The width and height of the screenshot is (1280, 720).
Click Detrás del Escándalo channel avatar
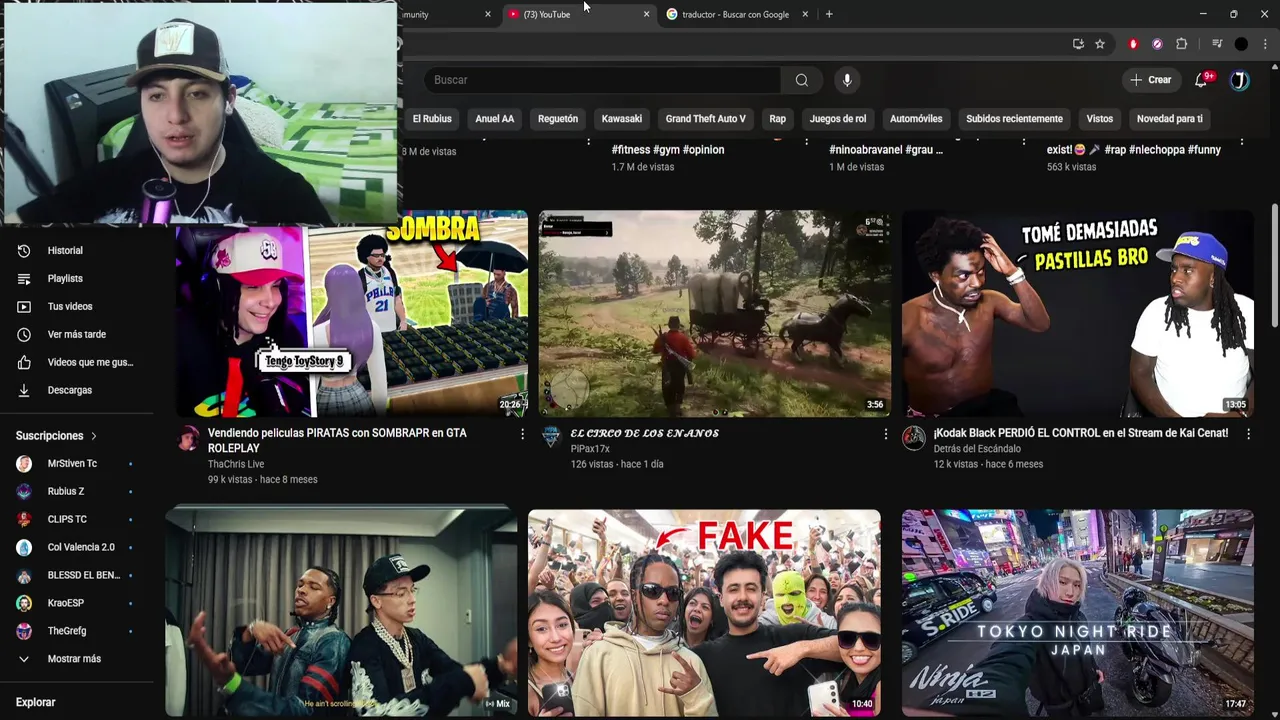[x=914, y=438]
